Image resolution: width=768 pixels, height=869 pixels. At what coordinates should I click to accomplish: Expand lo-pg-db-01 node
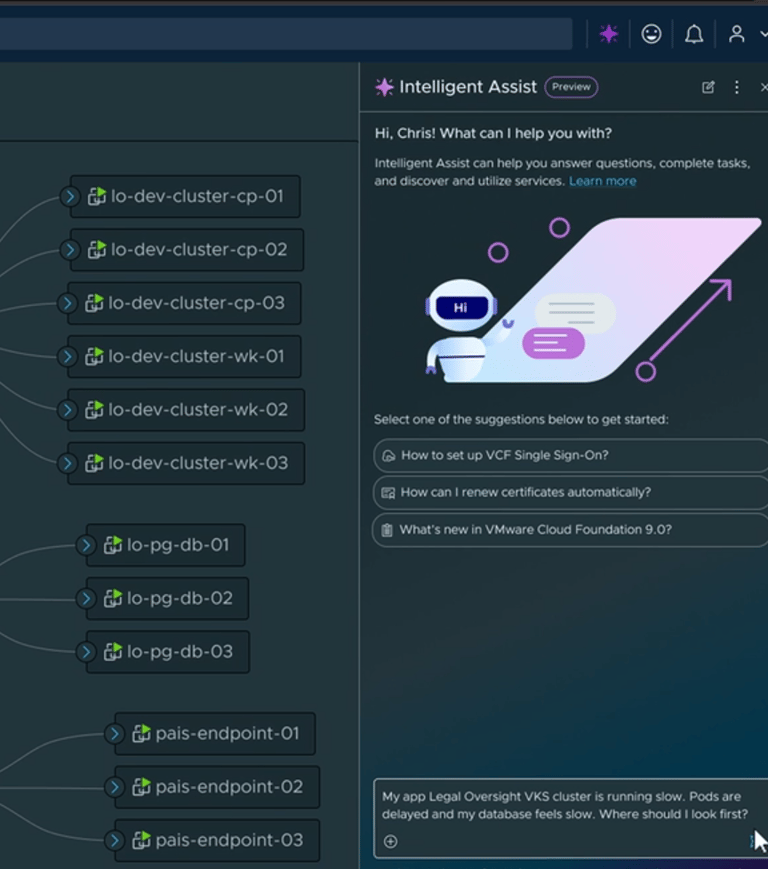tap(86, 545)
